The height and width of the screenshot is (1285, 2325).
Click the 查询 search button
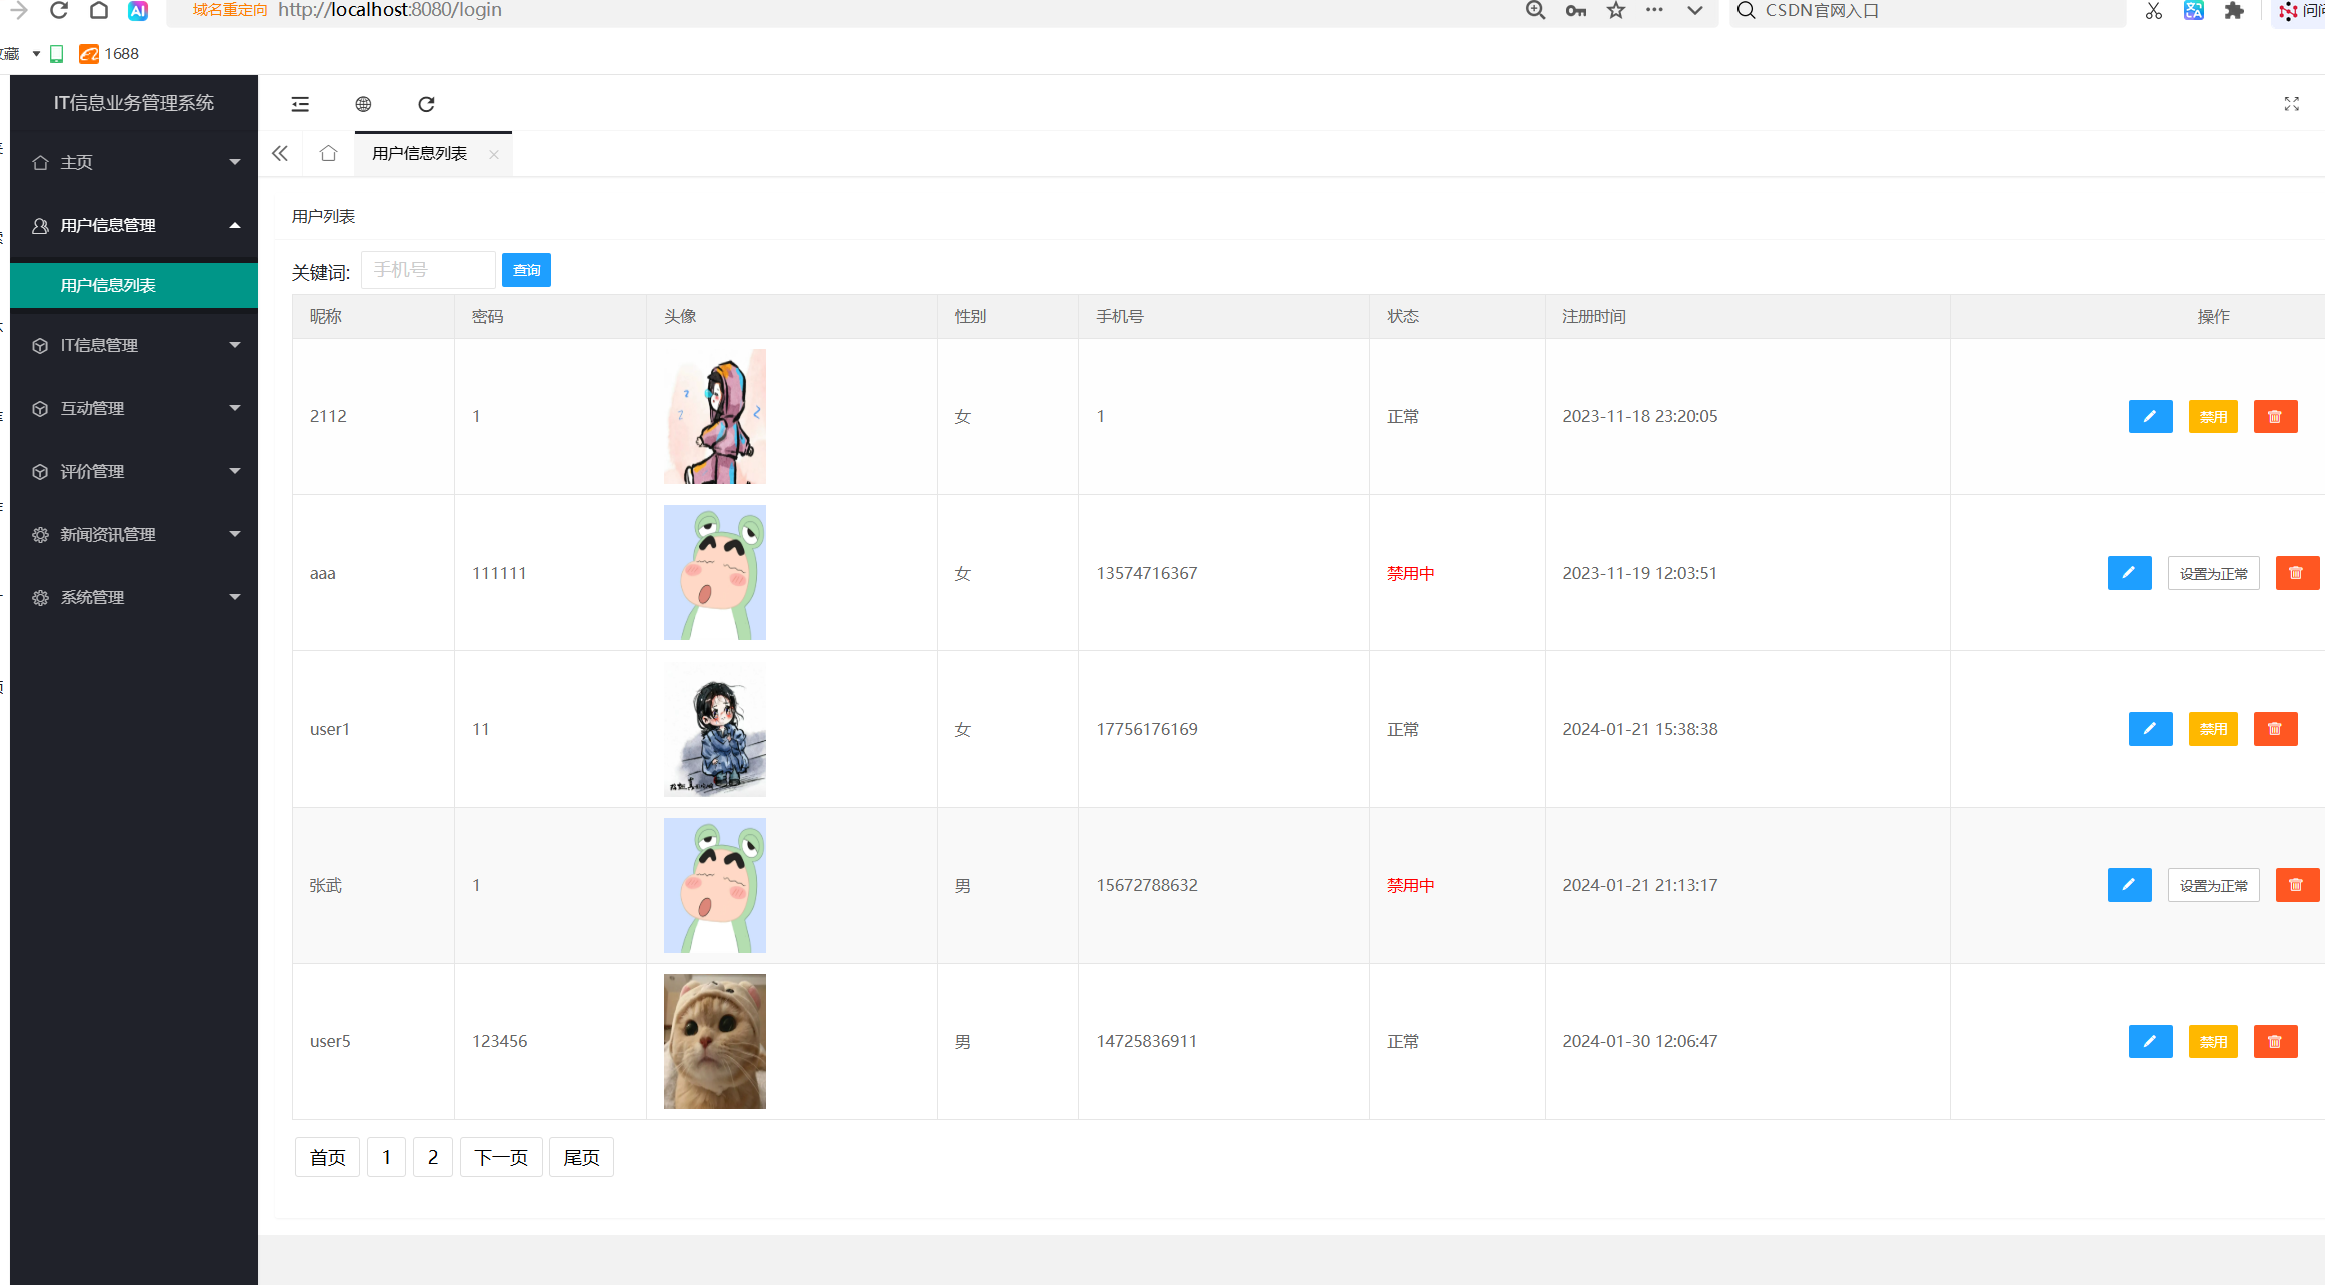(x=526, y=270)
